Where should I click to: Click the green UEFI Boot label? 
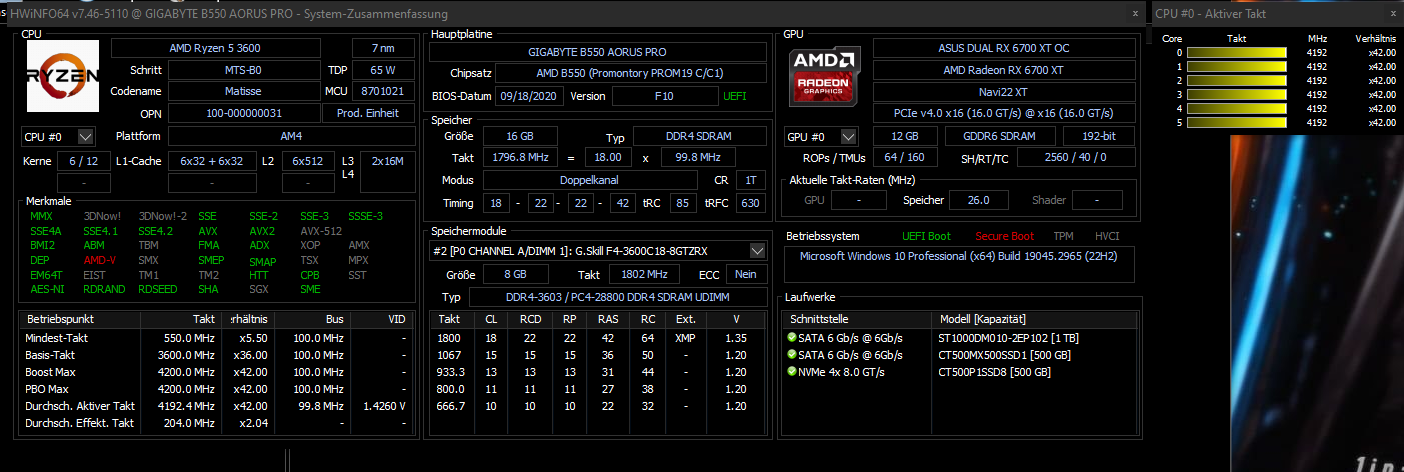point(928,236)
